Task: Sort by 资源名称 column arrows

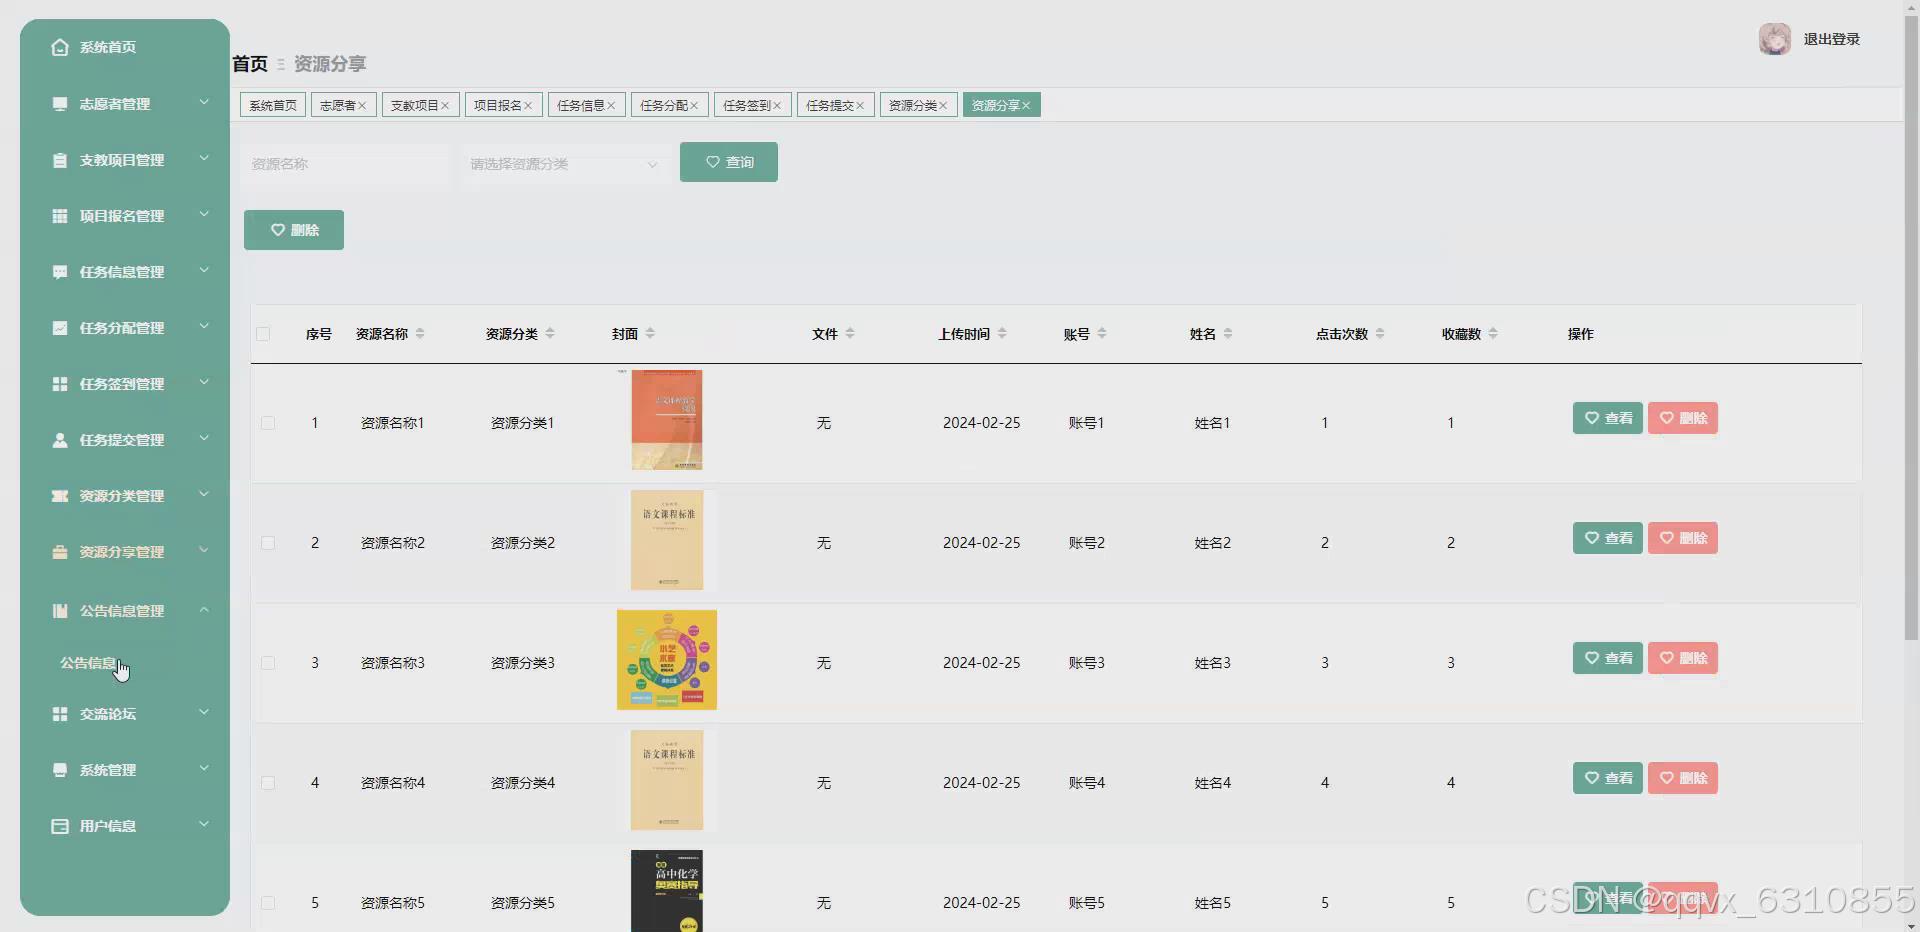Action: tap(420, 334)
